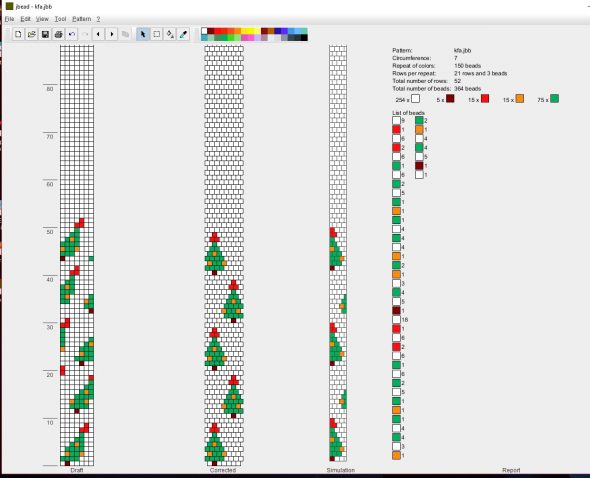The image size is (590, 478).
Task: Click the jbead app icon in title bar
Action: click(x=9, y=6)
